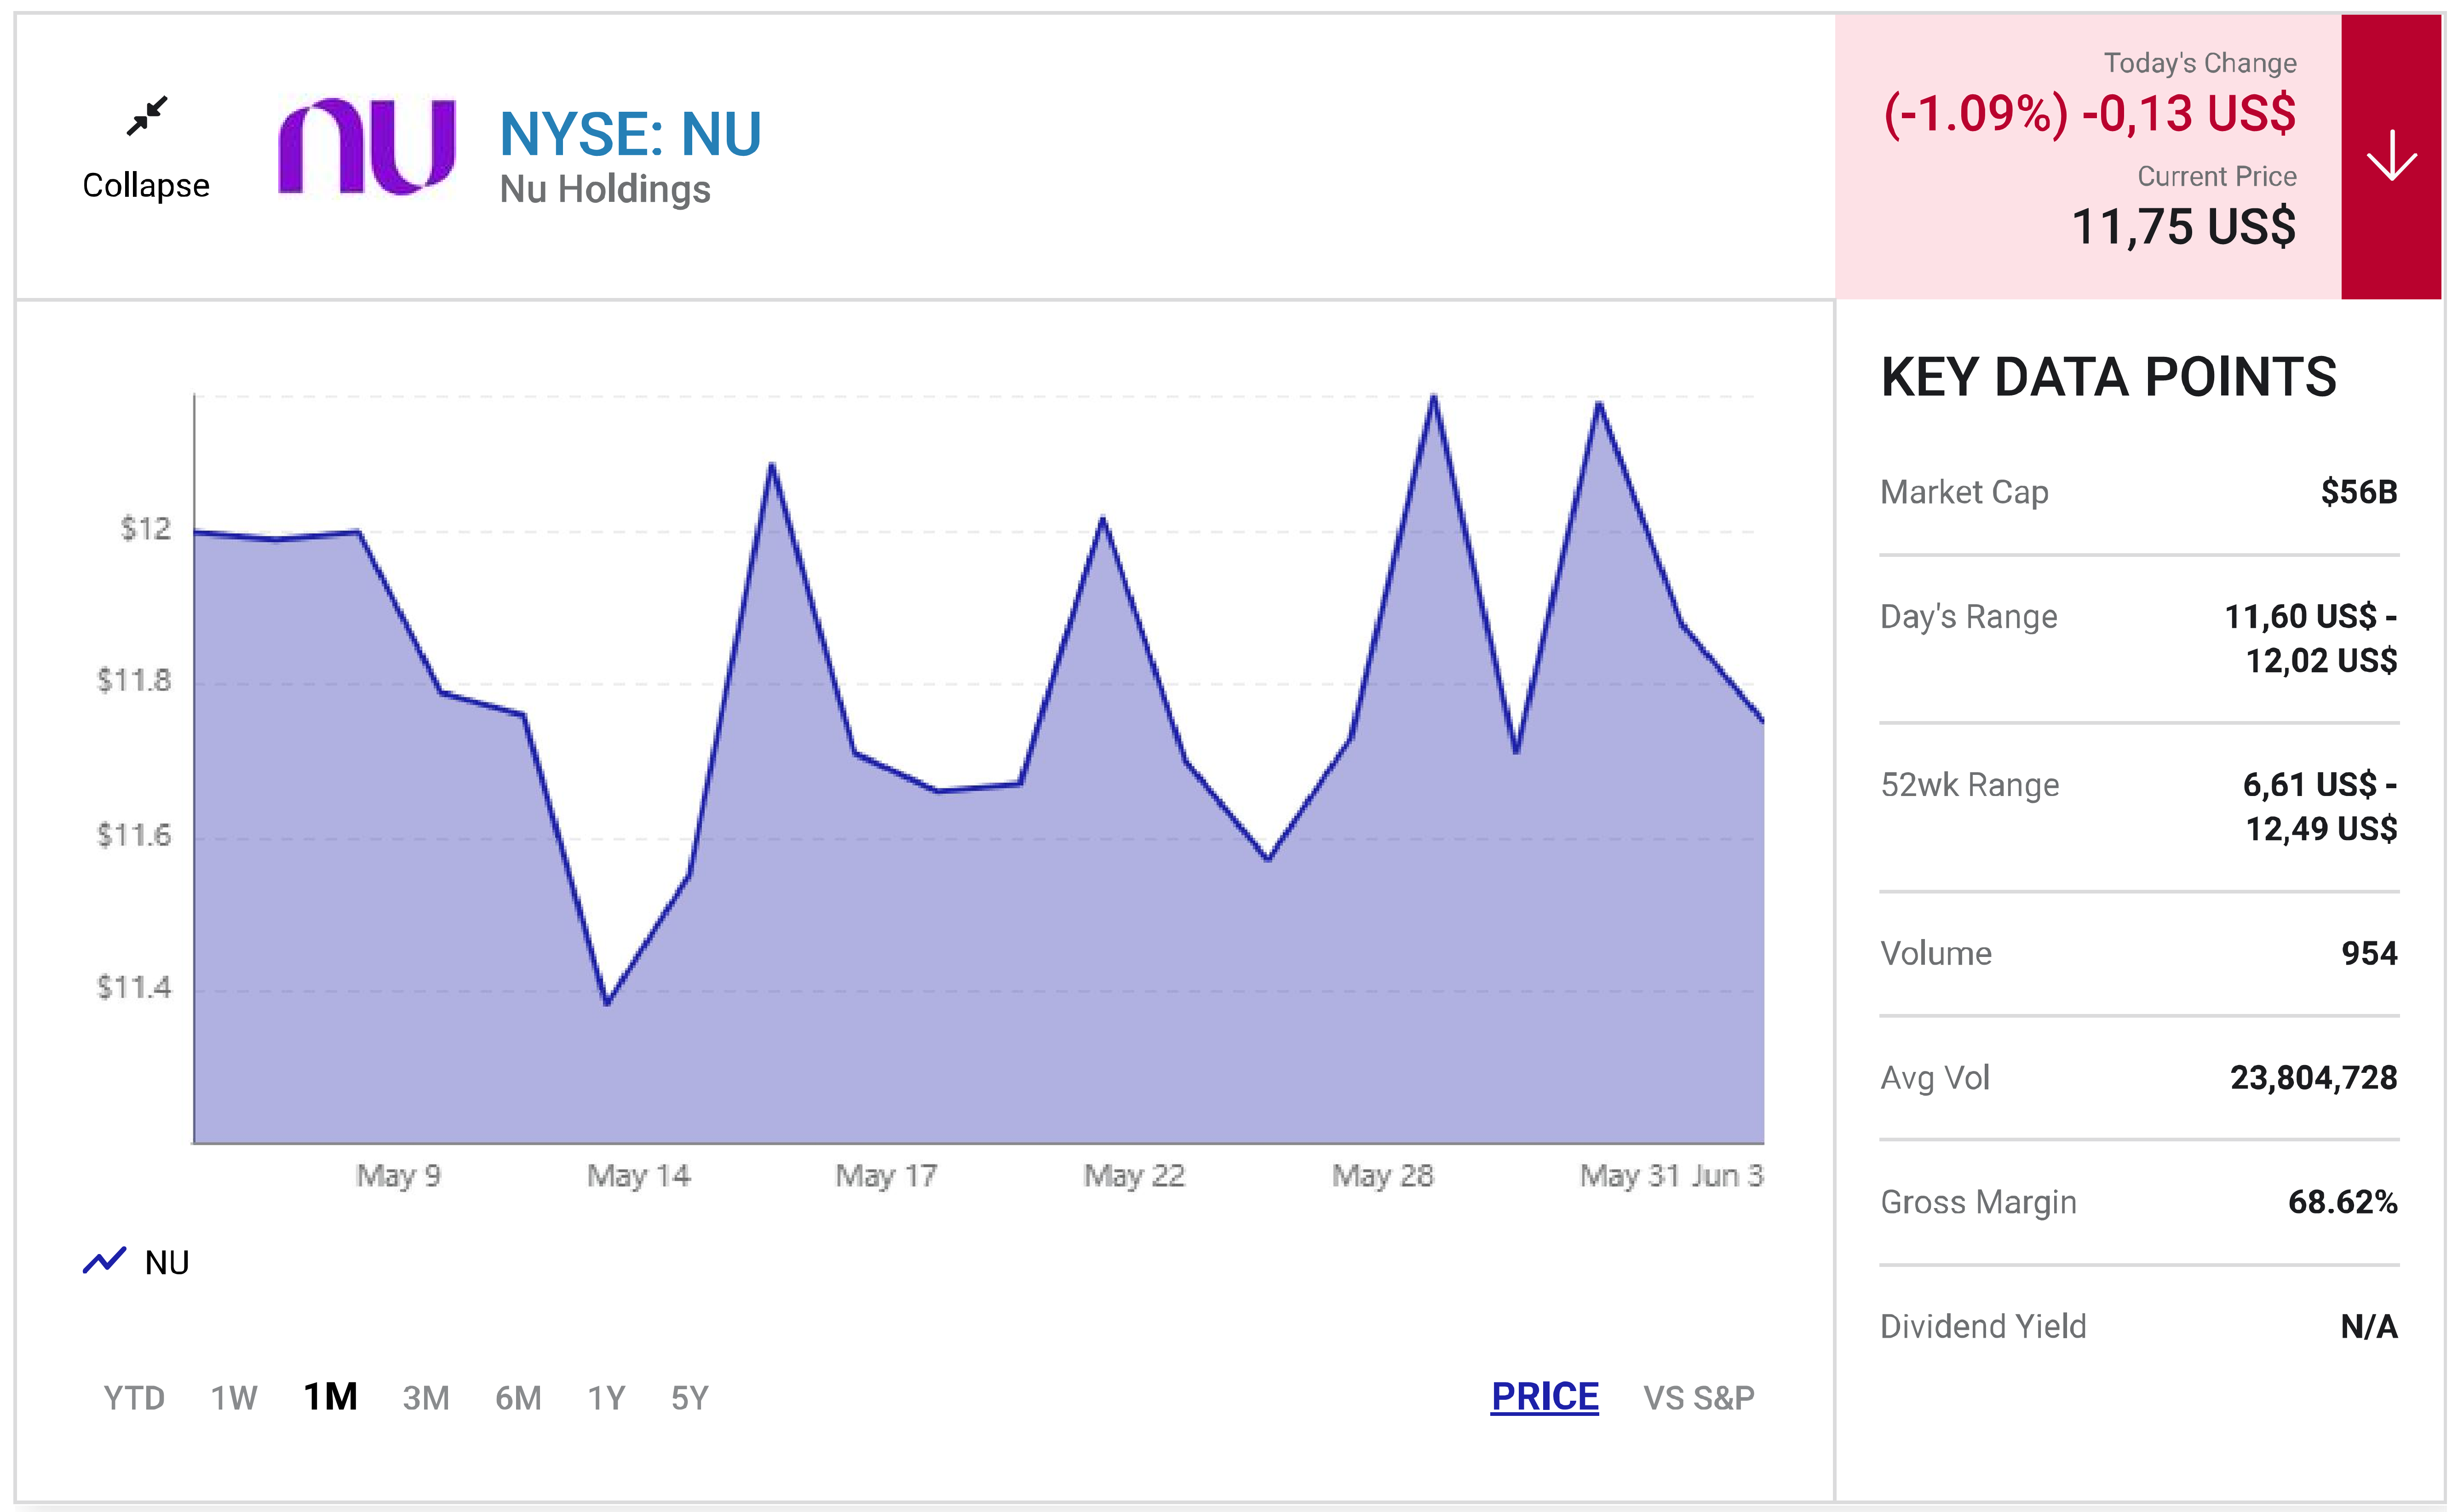This screenshot has height=1512, width=2458.
Task: Show the 5Y price history
Action: tap(689, 1397)
